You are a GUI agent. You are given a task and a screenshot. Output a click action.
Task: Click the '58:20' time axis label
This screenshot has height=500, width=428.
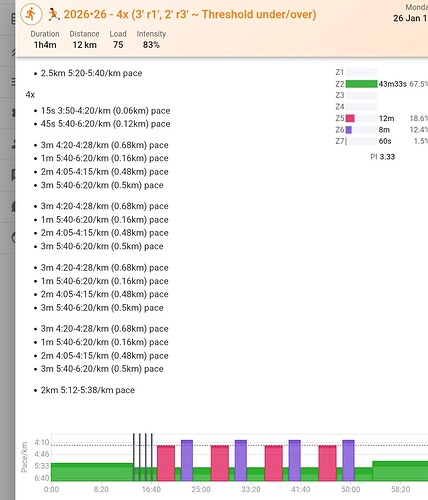coord(400,489)
